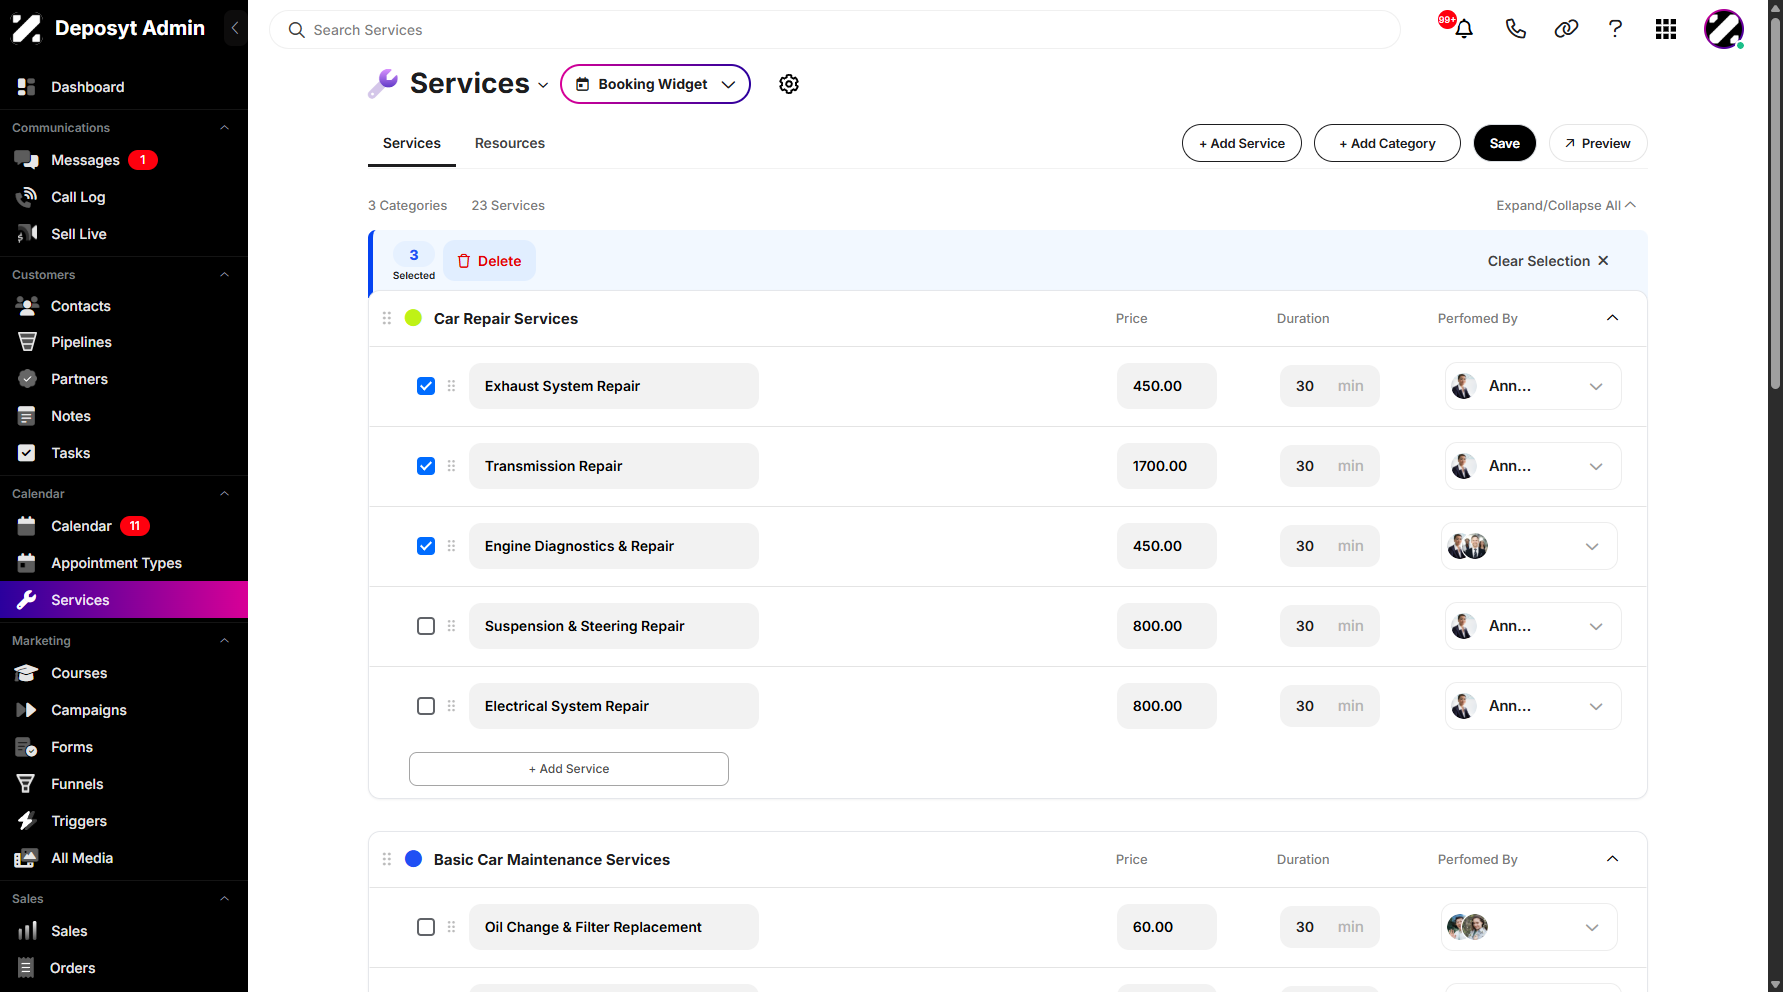
Task: Open the link icon in top bar
Action: (x=1566, y=29)
